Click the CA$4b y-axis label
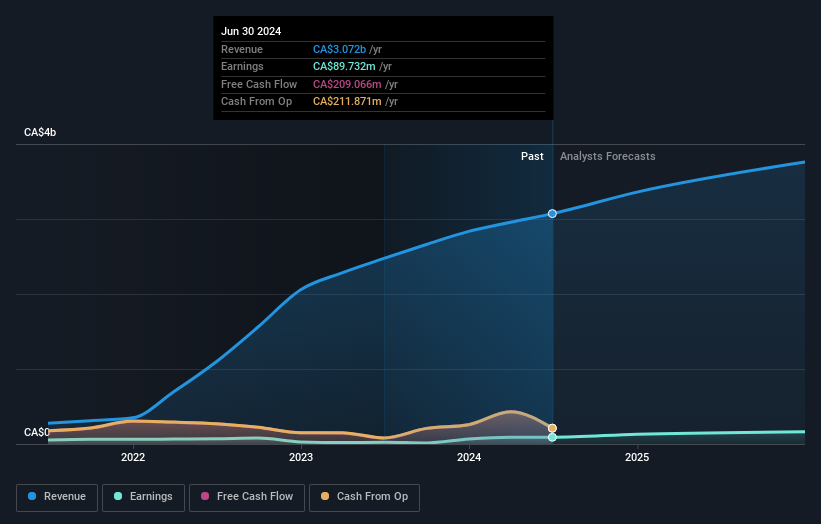Viewport: 821px width, 524px height. (x=40, y=132)
